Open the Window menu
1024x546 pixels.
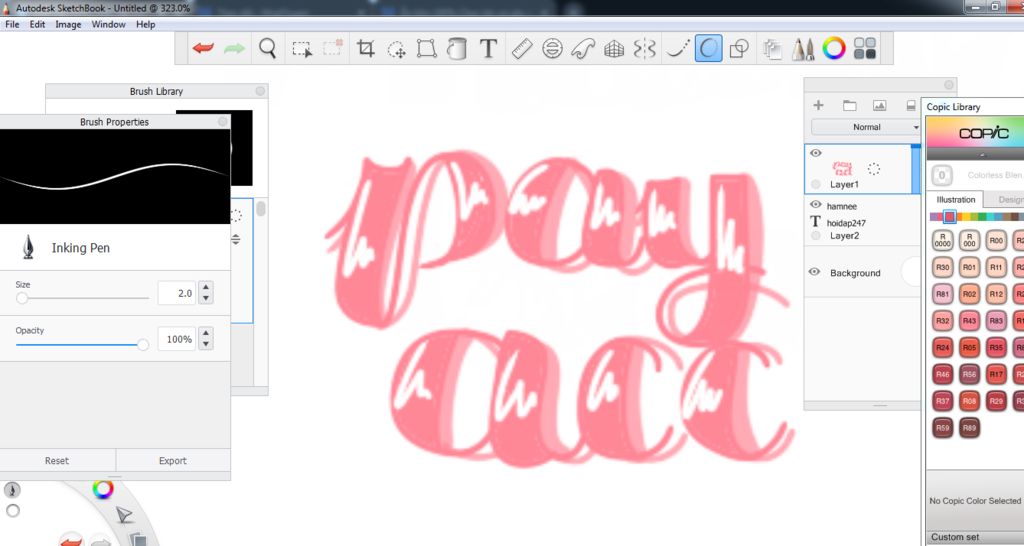pos(108,24)
